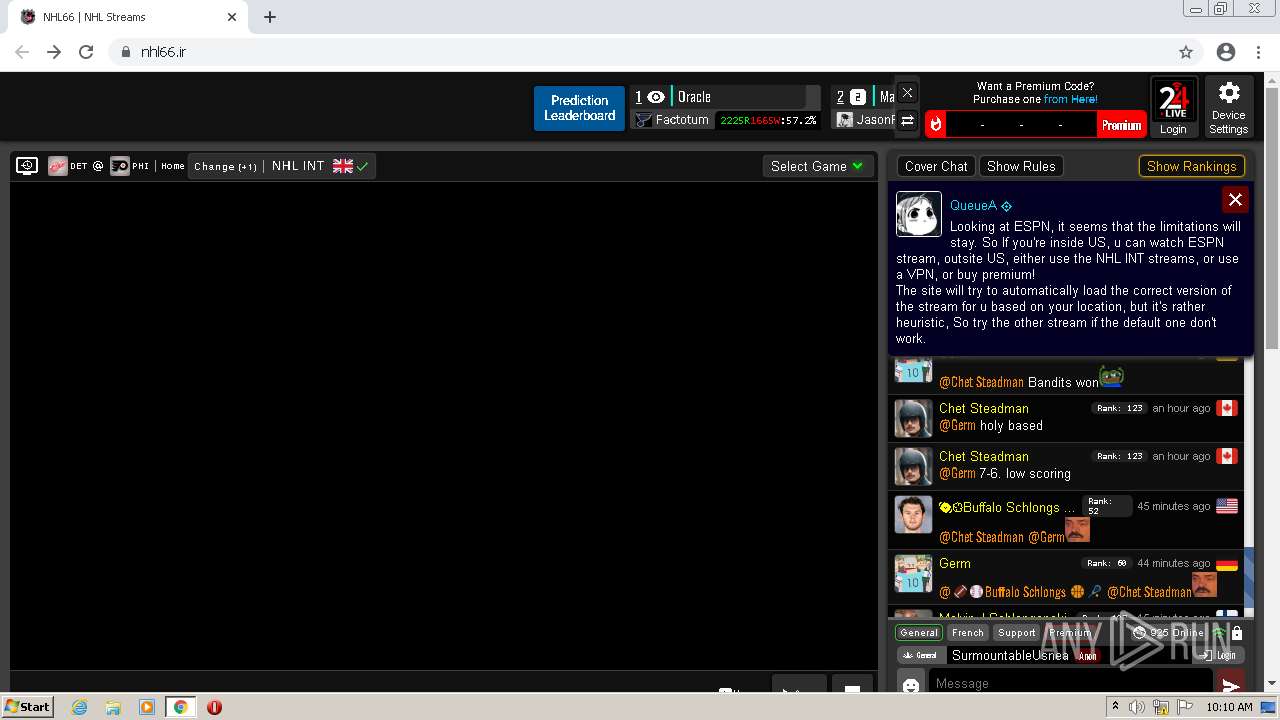Click the green connection signal icon

pyautogui.click(x=1219, y=633)
